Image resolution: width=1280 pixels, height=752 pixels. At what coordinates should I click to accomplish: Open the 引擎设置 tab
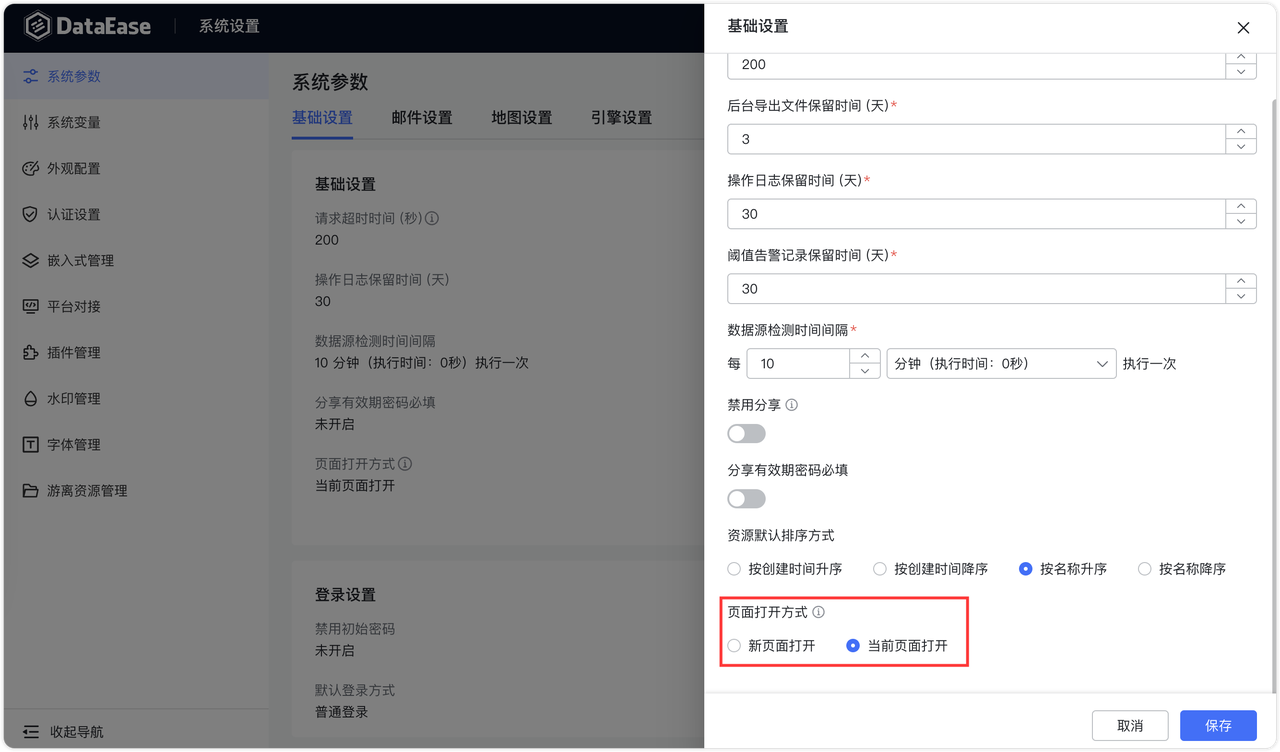coord(620,117)
